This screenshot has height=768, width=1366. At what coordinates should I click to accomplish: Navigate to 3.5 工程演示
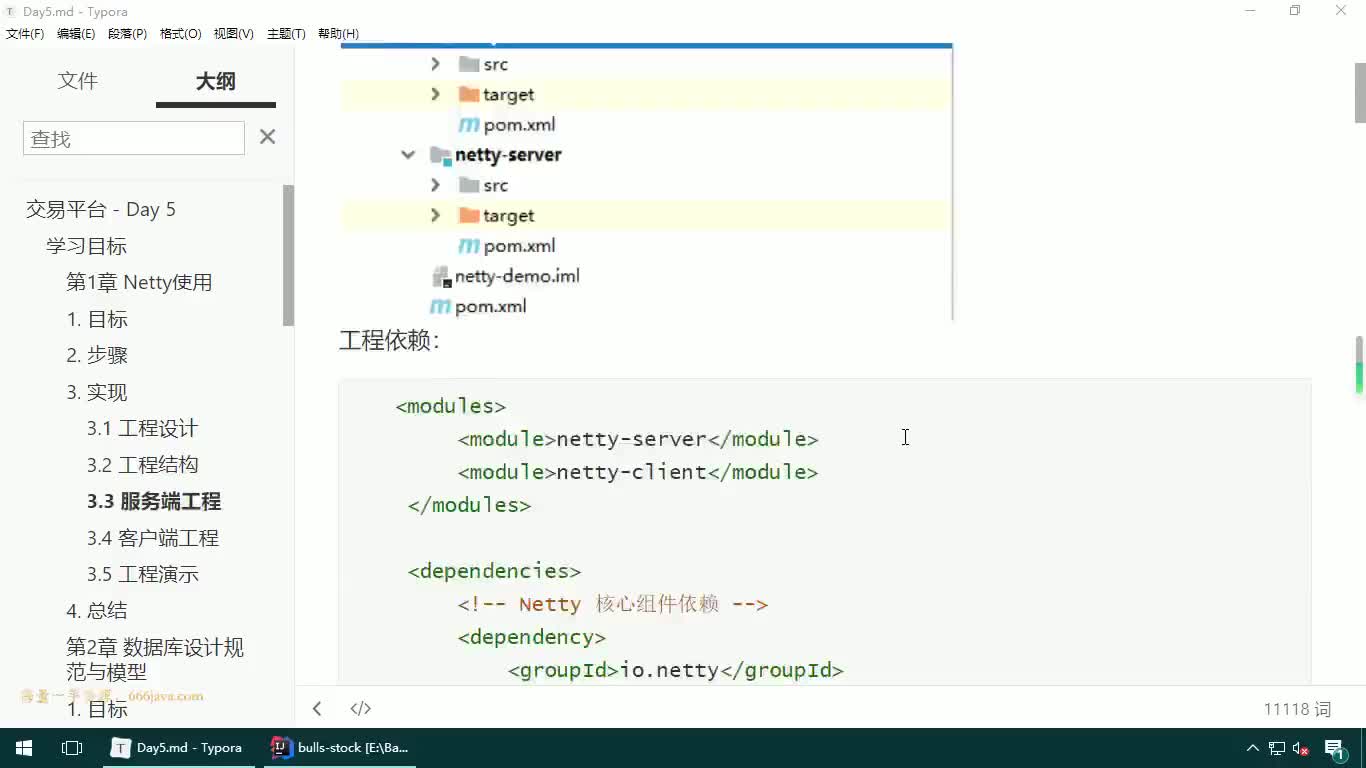[142, 574]
